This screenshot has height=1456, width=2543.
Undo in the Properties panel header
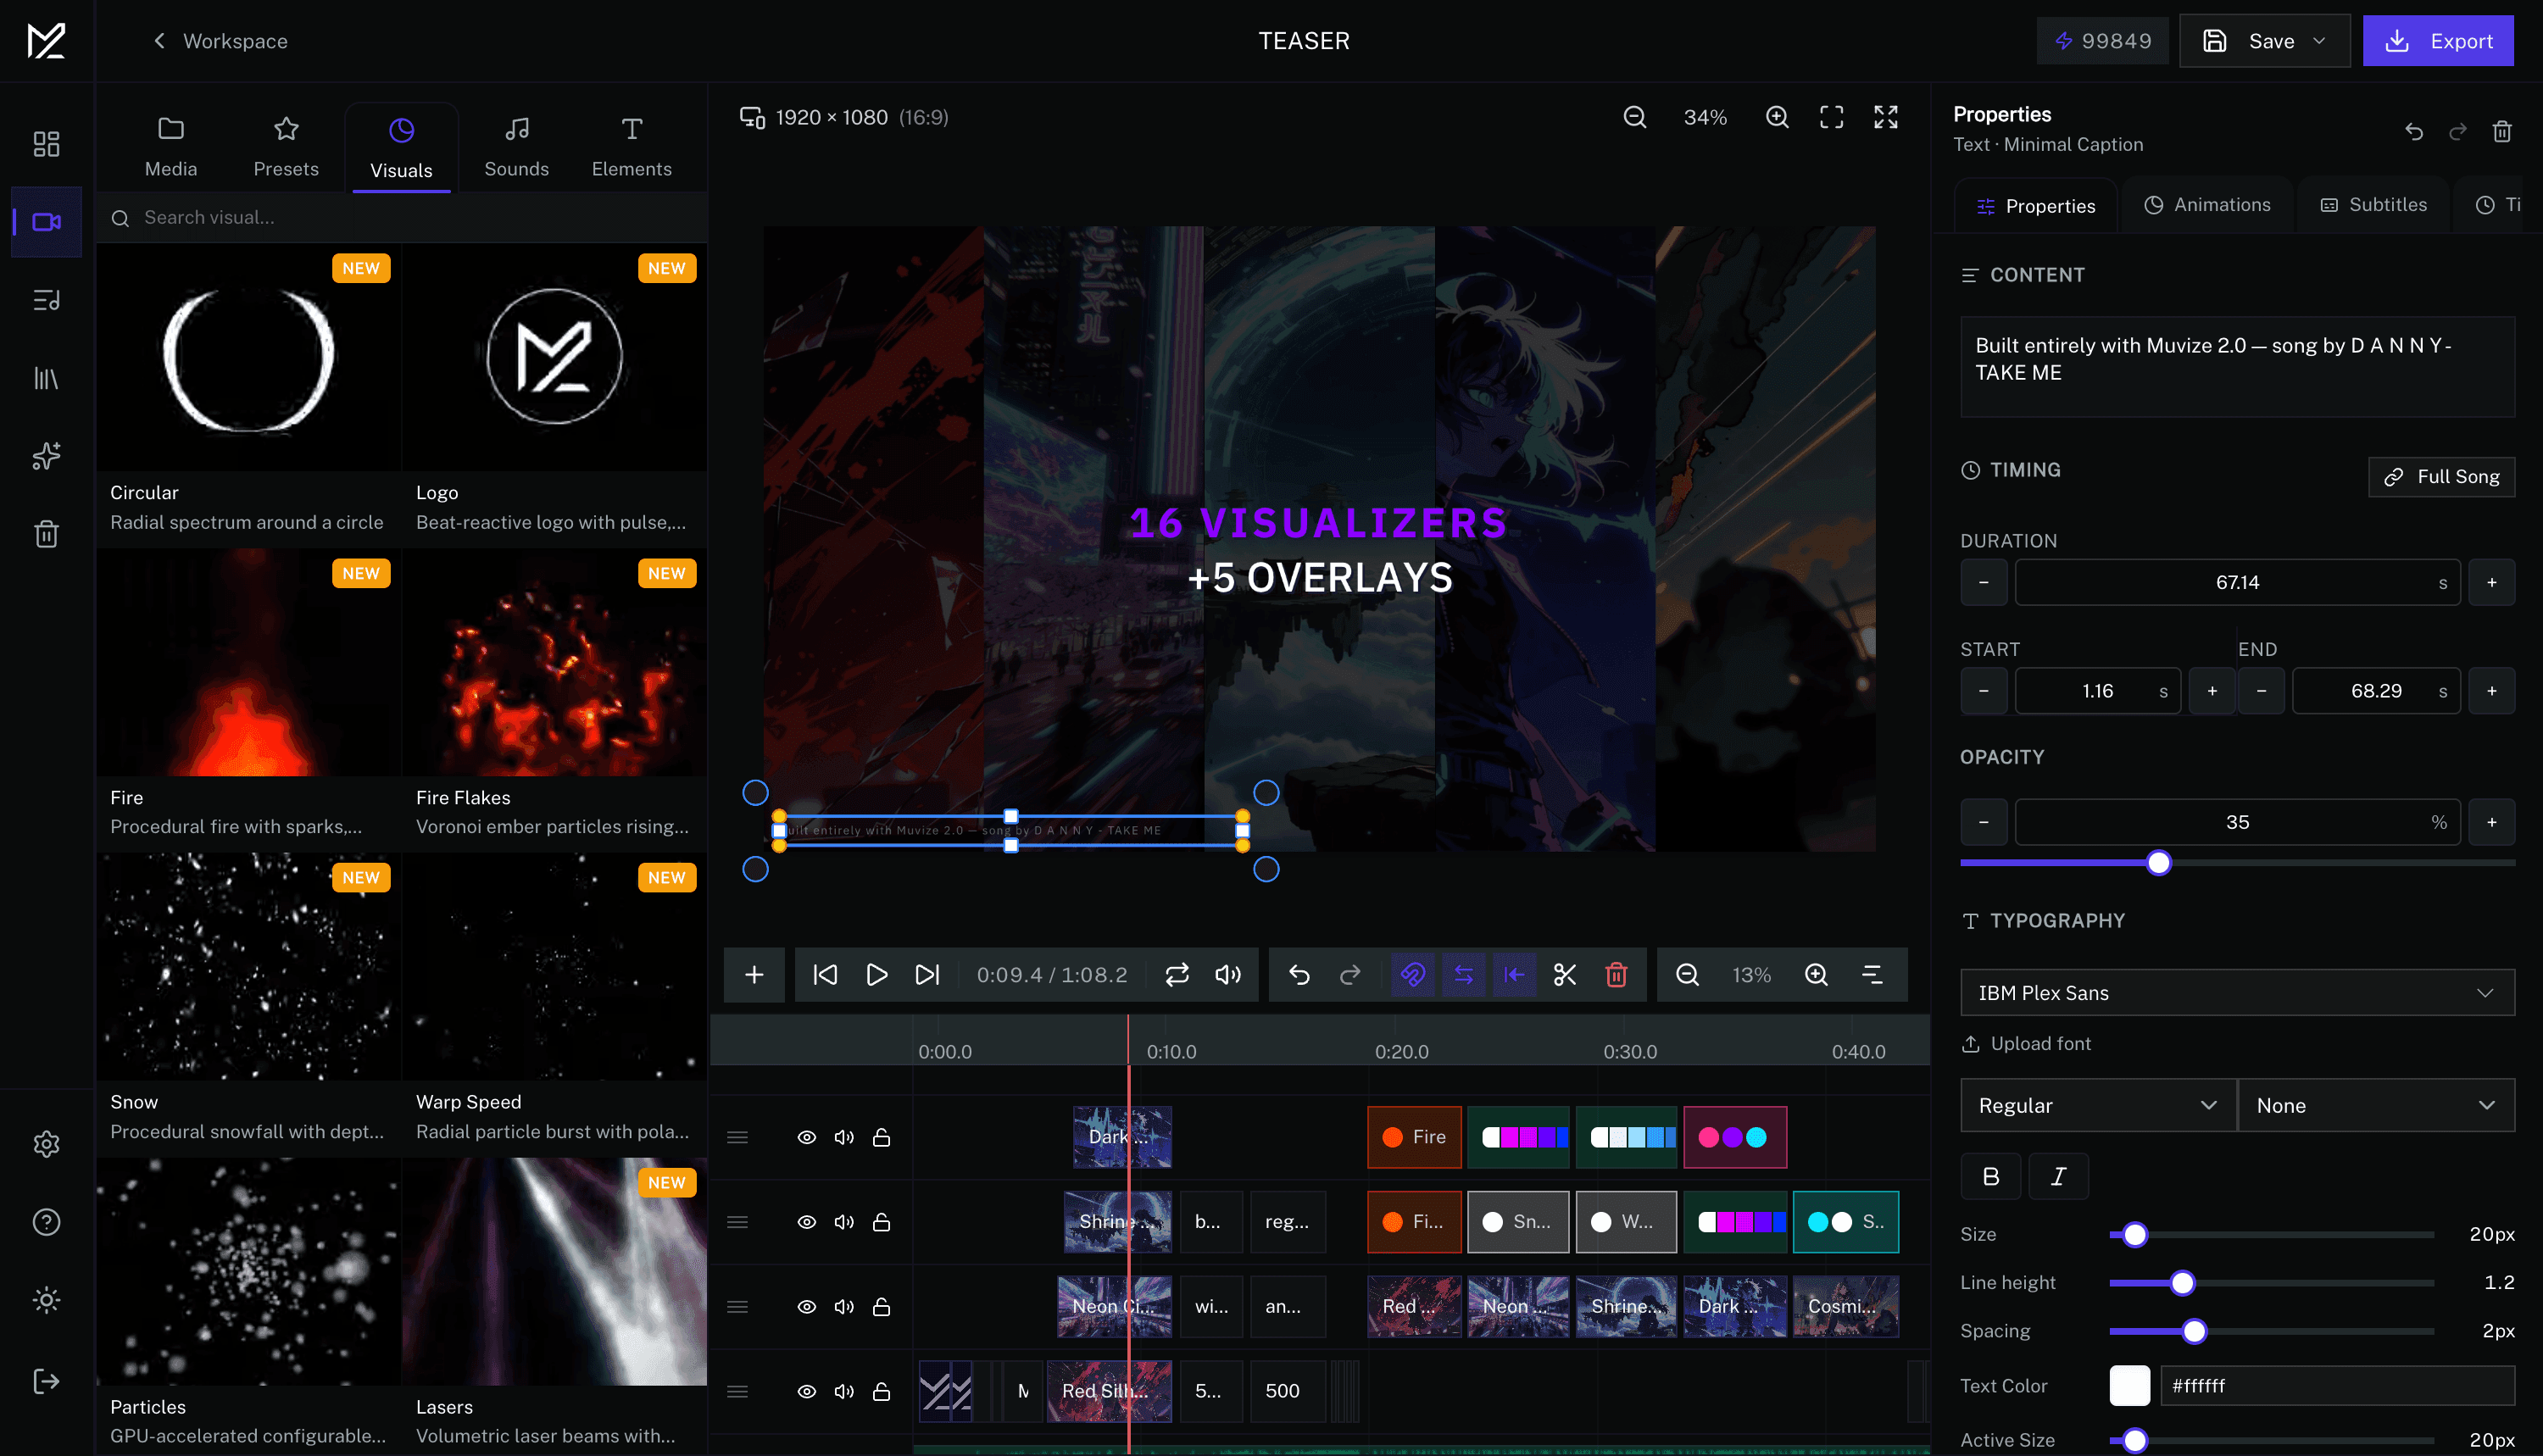click(x=2414, y=132)
